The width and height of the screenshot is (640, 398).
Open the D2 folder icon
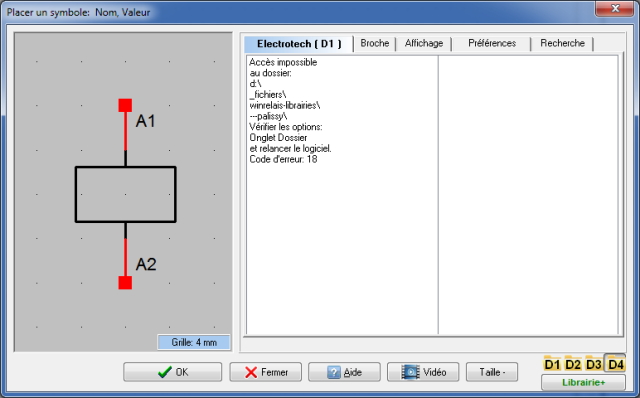(x=573, y=363)
